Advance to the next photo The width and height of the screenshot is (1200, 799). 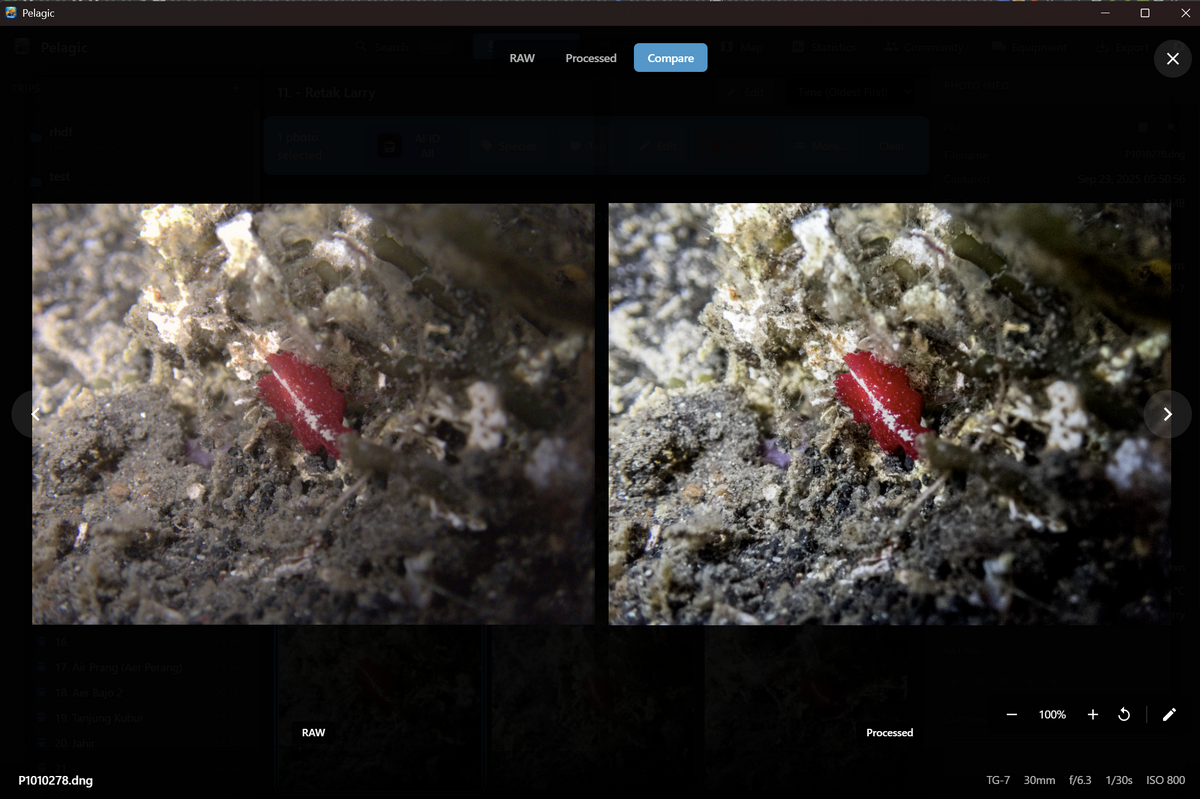click(1167, 414)
